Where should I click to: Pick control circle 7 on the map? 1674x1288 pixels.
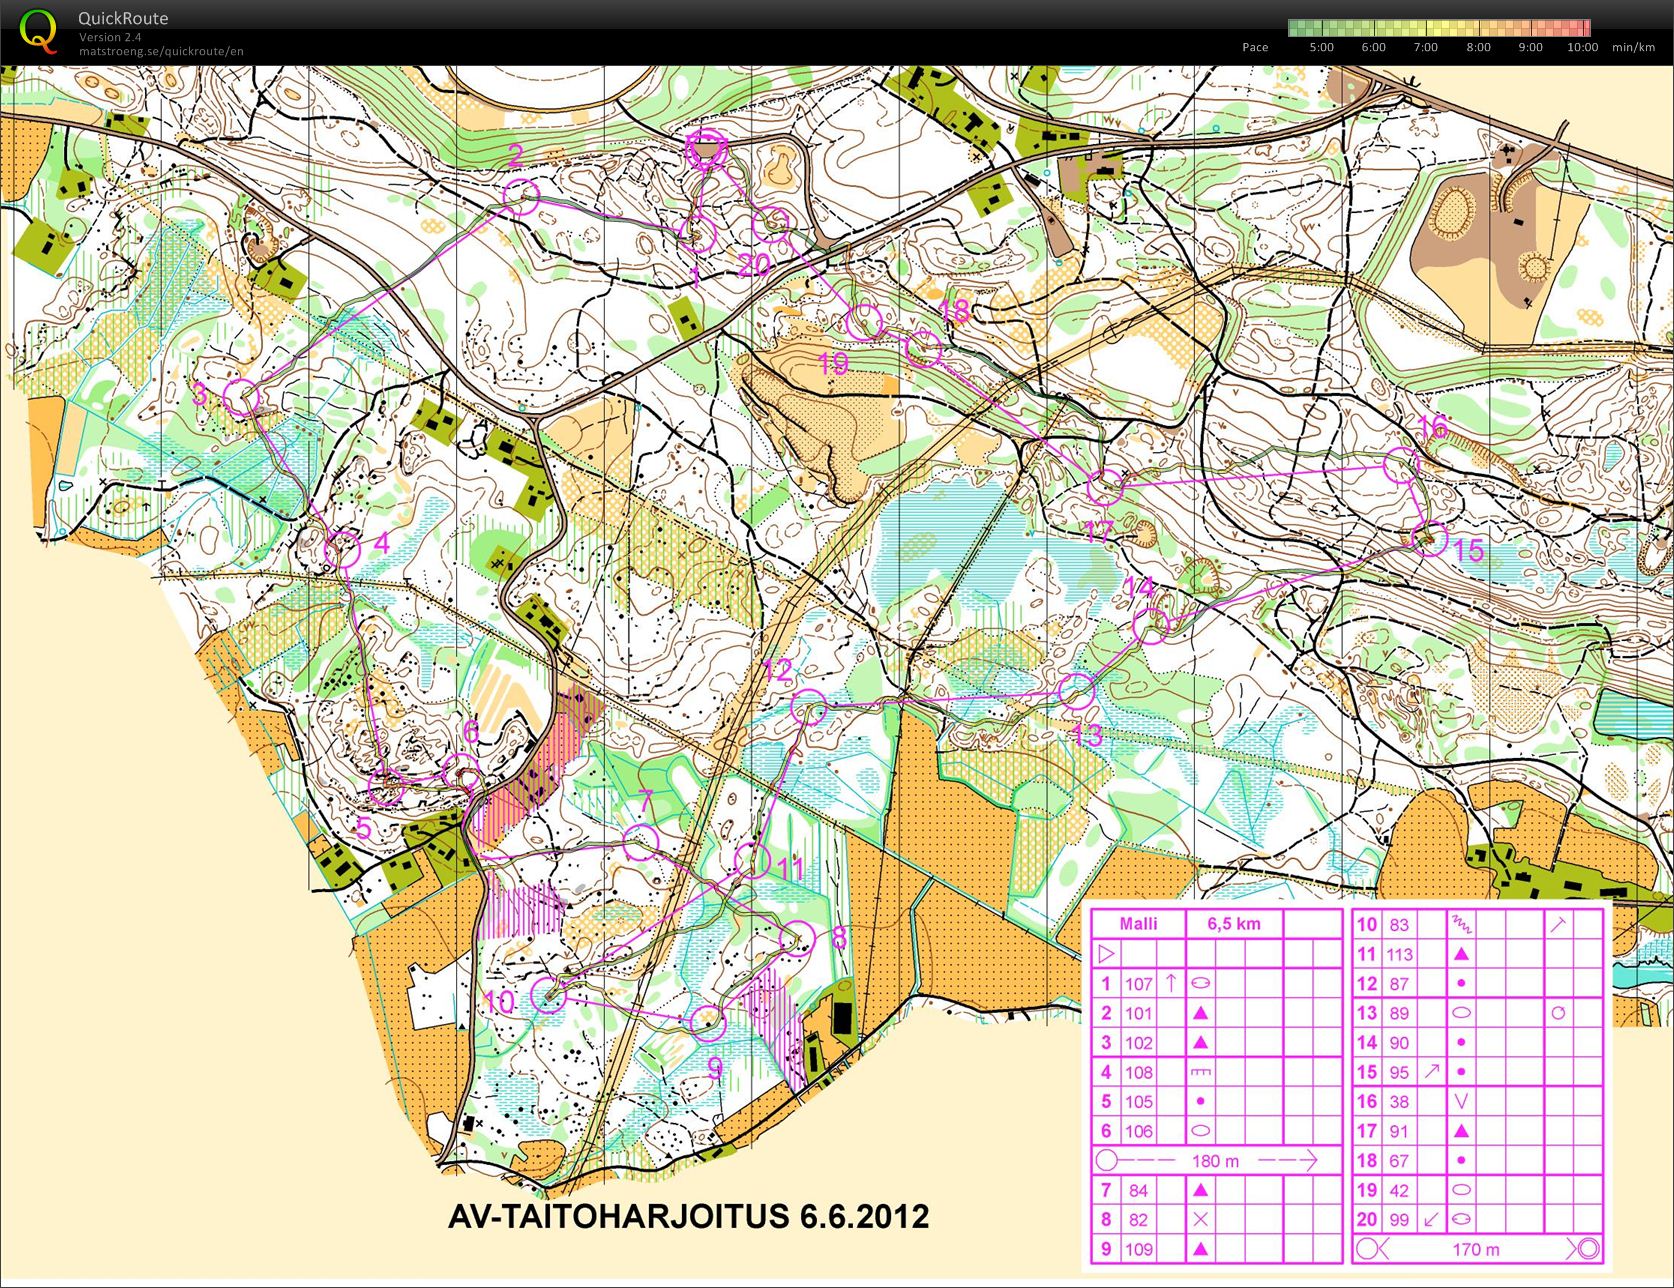[640, 841]
